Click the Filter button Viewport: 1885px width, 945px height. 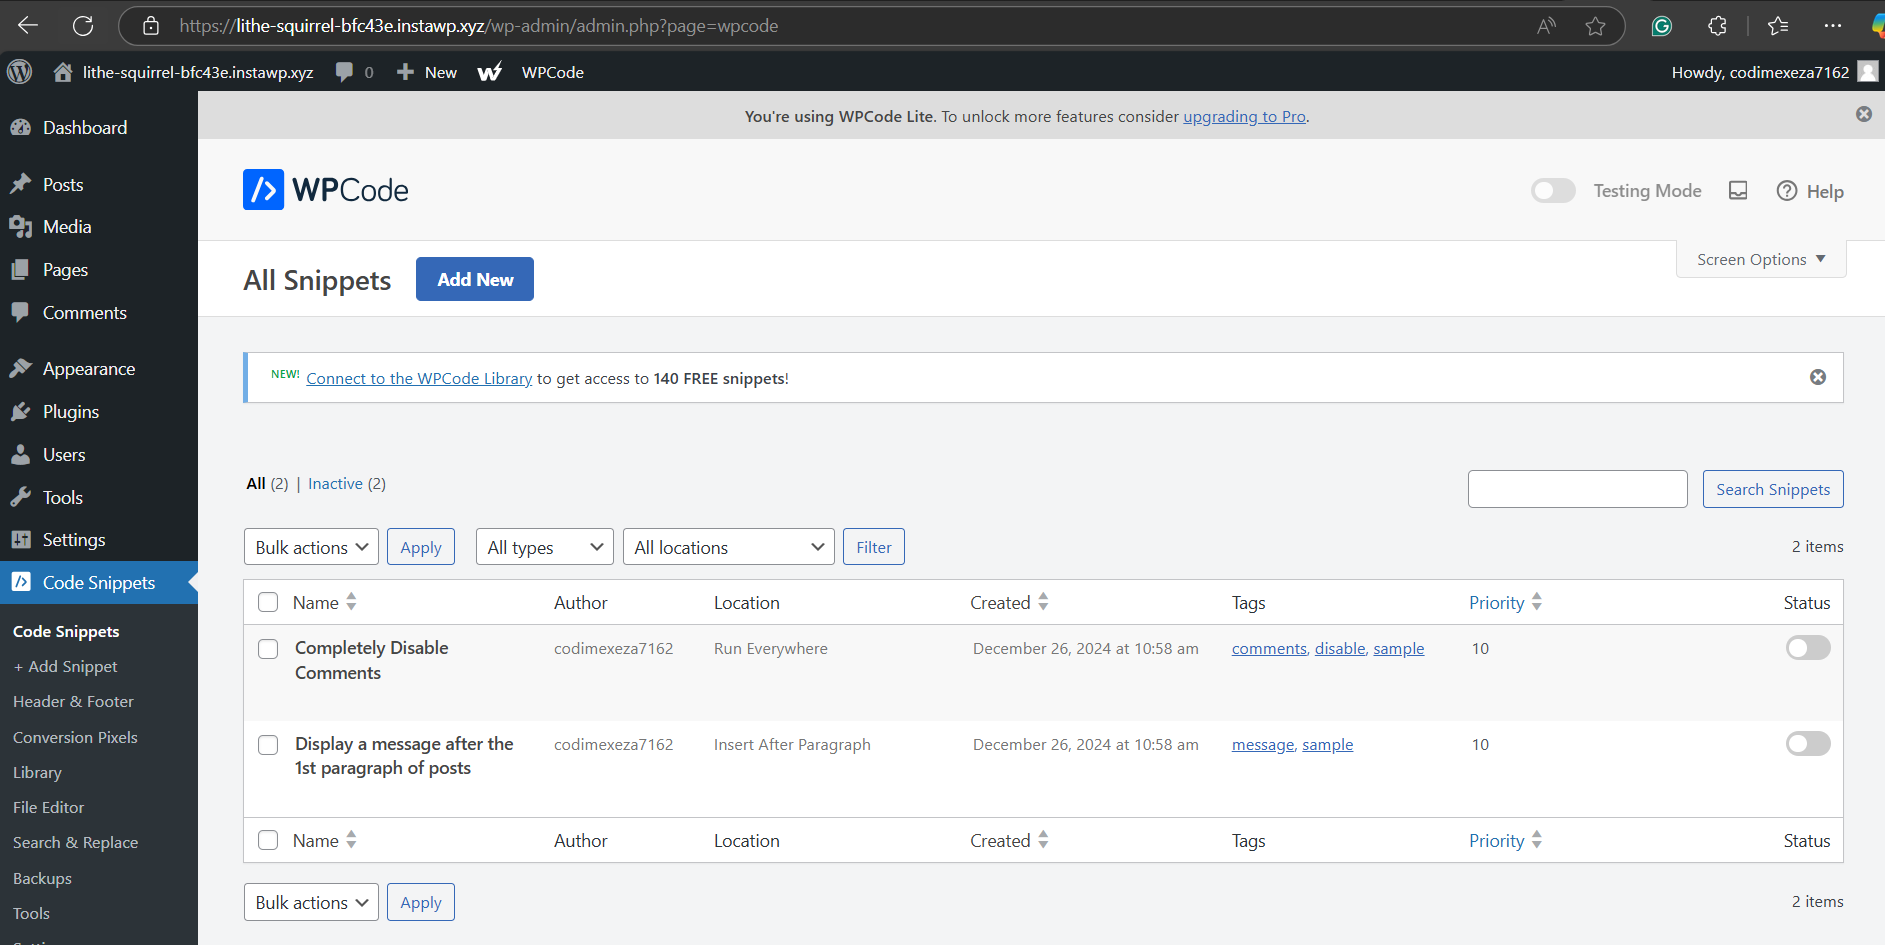pos(874,547)
